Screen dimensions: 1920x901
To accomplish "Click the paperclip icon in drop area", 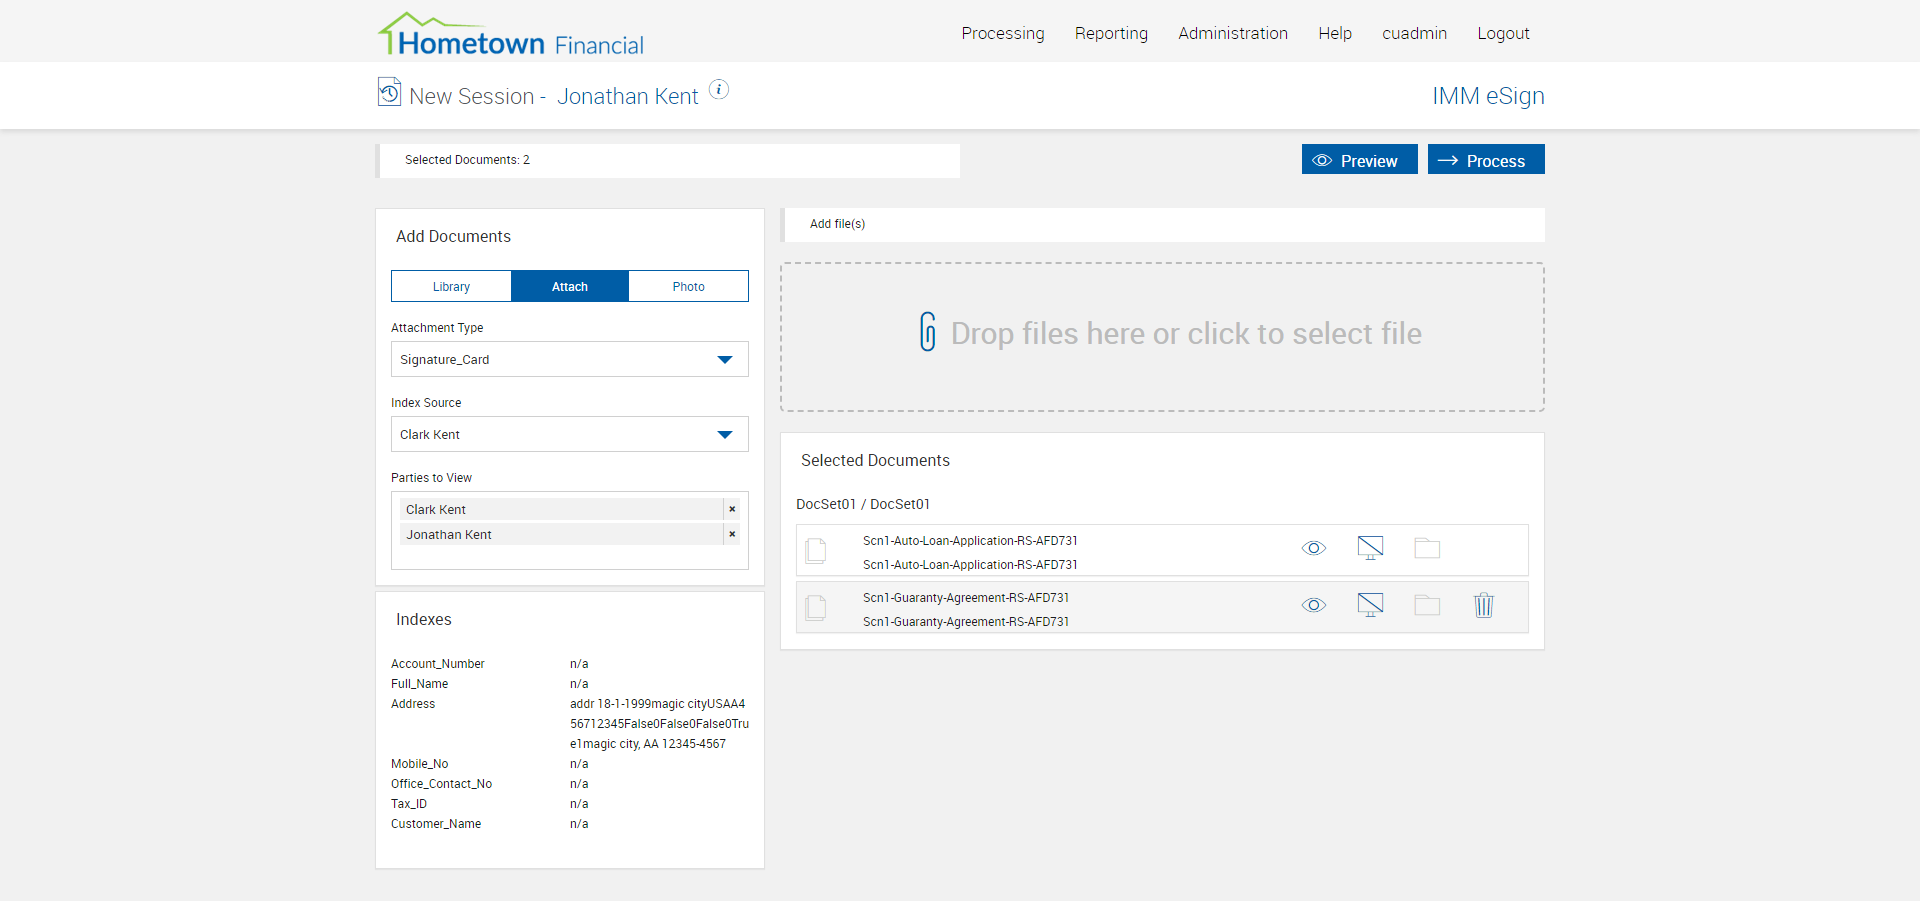I will tap(928, 332).
